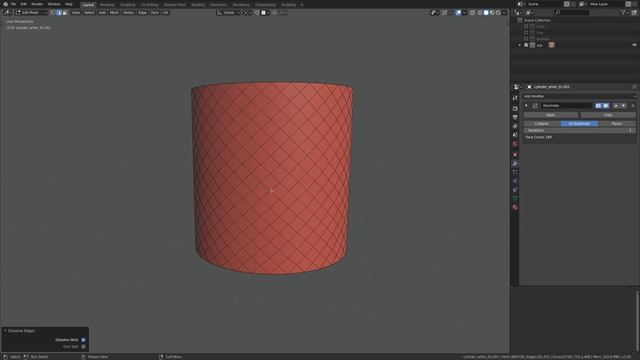Move the Decimate modifier down
The height and width of the screenshot is (360, 640).
[x=623, y=106]
